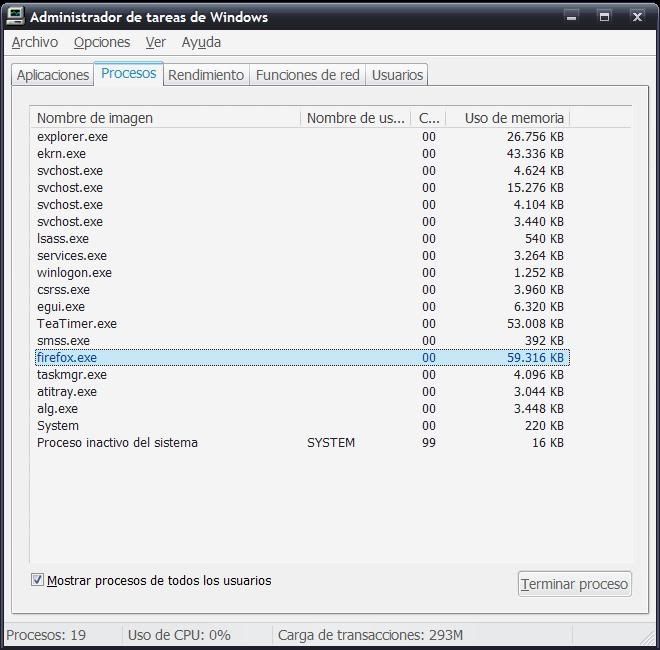Click Procesos: 19 in status bar
Viewport: 660px width, 650px height.
tap(46, 635)
